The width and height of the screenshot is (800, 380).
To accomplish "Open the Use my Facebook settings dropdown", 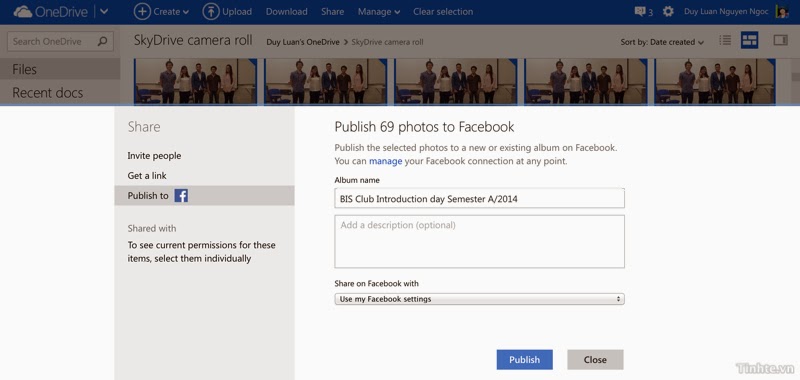I will coord(479,299).
